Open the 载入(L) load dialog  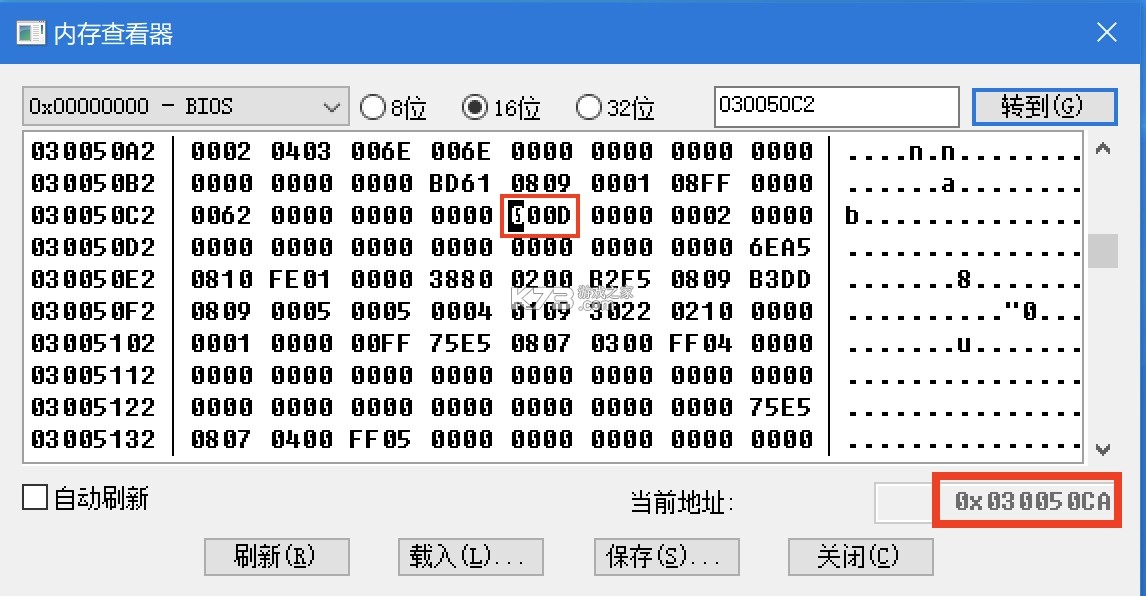tap(470, 557)
